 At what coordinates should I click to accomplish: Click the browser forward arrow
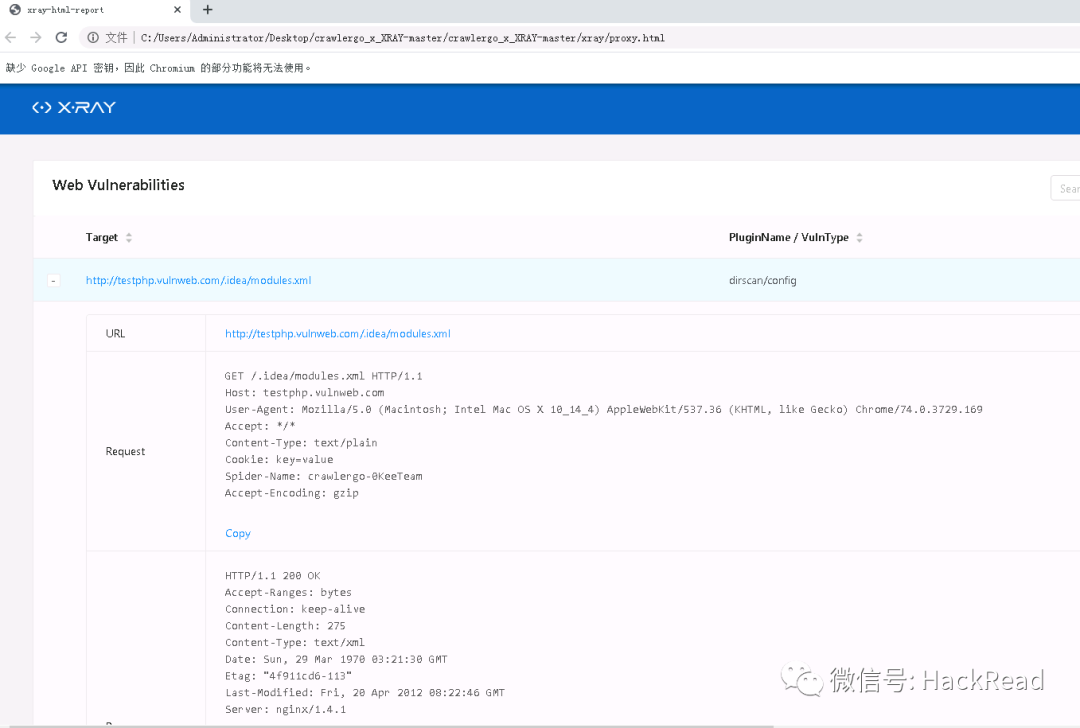(36, 38)
